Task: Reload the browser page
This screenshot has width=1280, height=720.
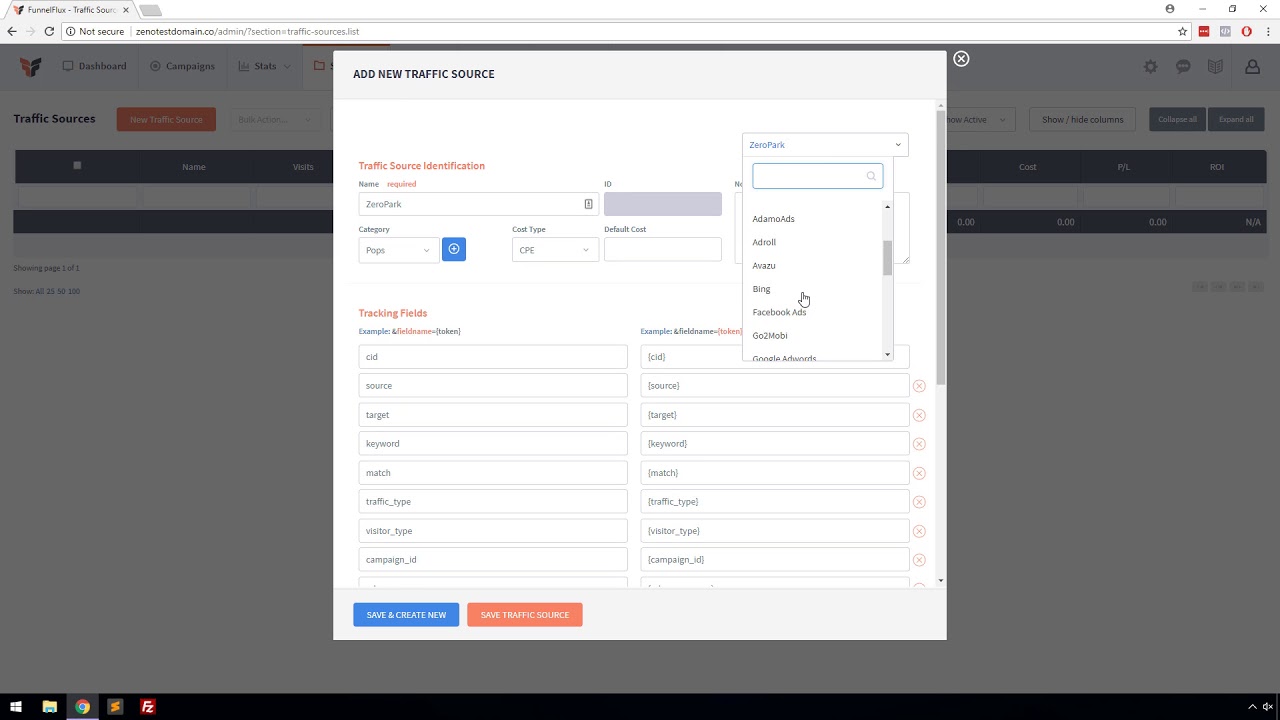Action: 49,31
